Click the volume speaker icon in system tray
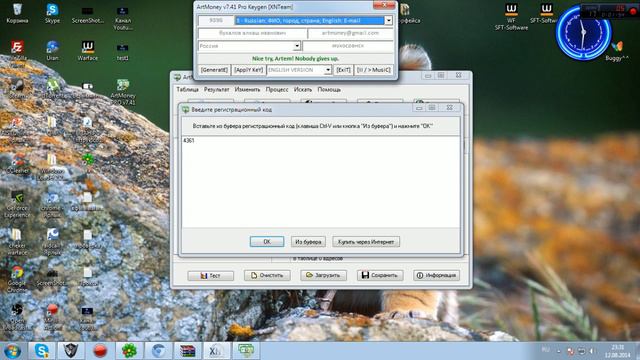This screenshot has width=640, height=360. coord(591,351)
